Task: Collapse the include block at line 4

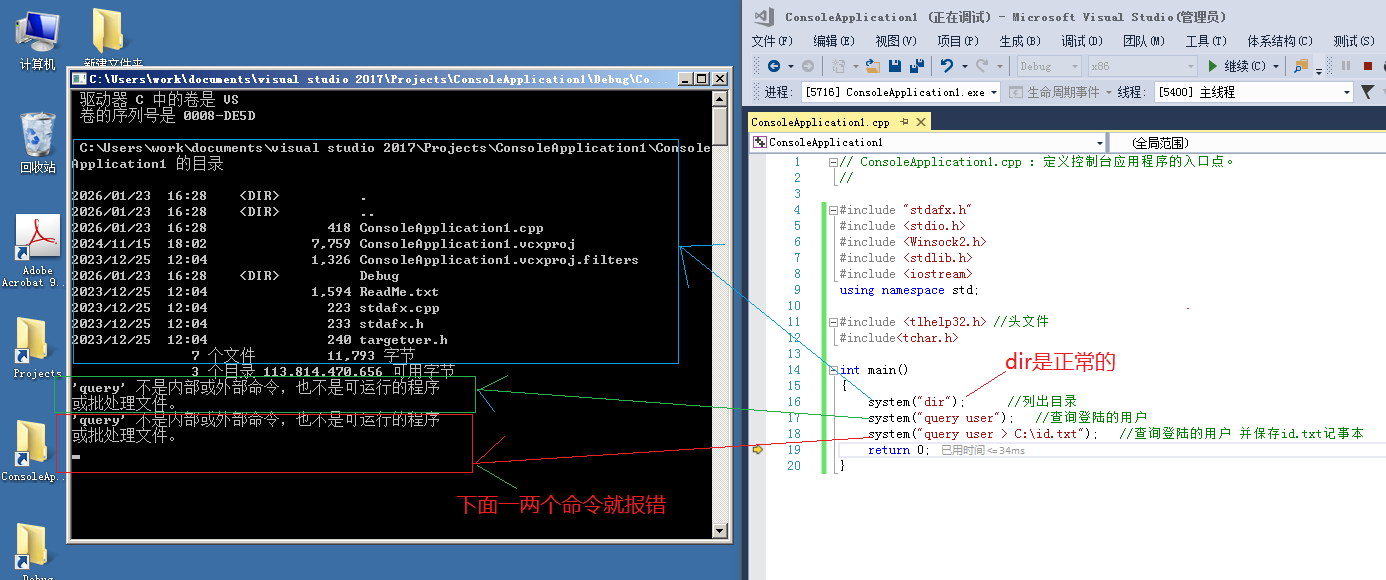Action: click(x=833, y=210)
